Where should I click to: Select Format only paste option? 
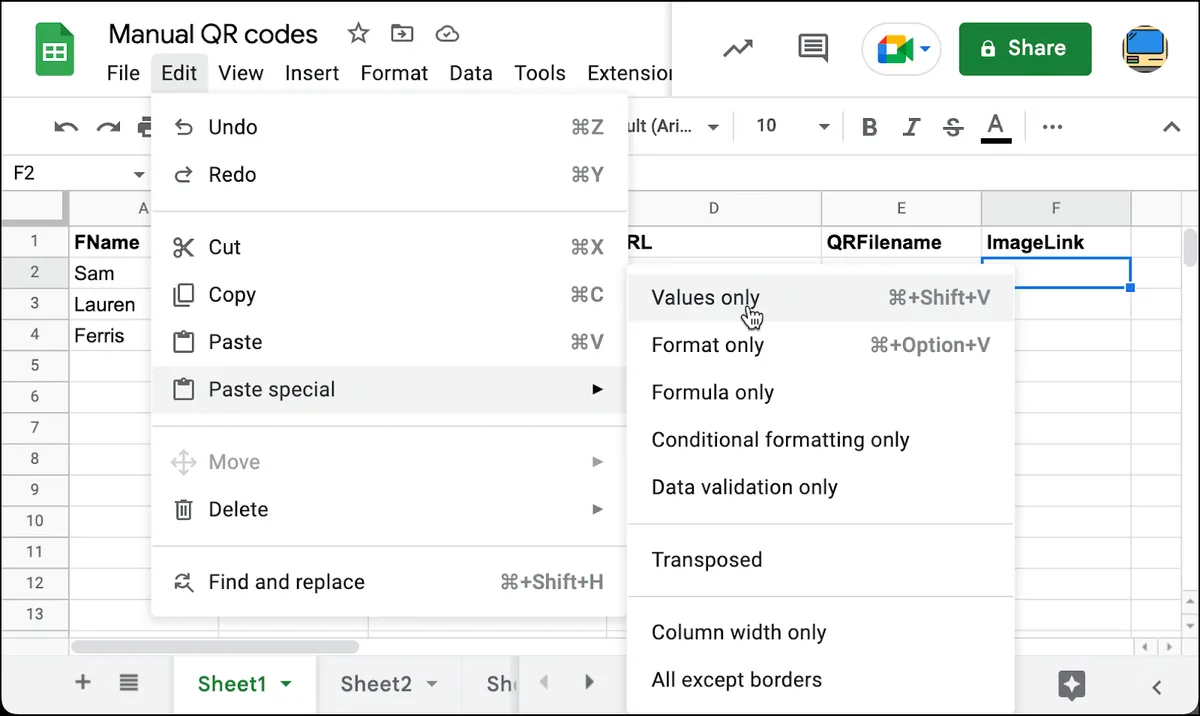[x=821, y=345]
